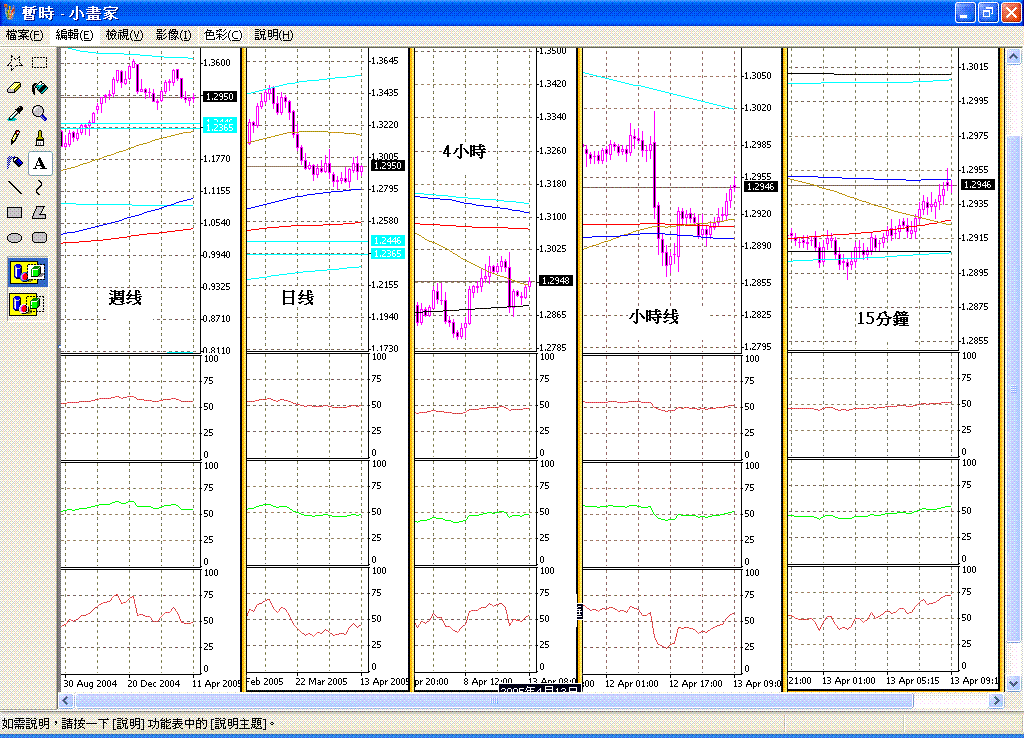Select the Rounded Rectangle tool

40,238
